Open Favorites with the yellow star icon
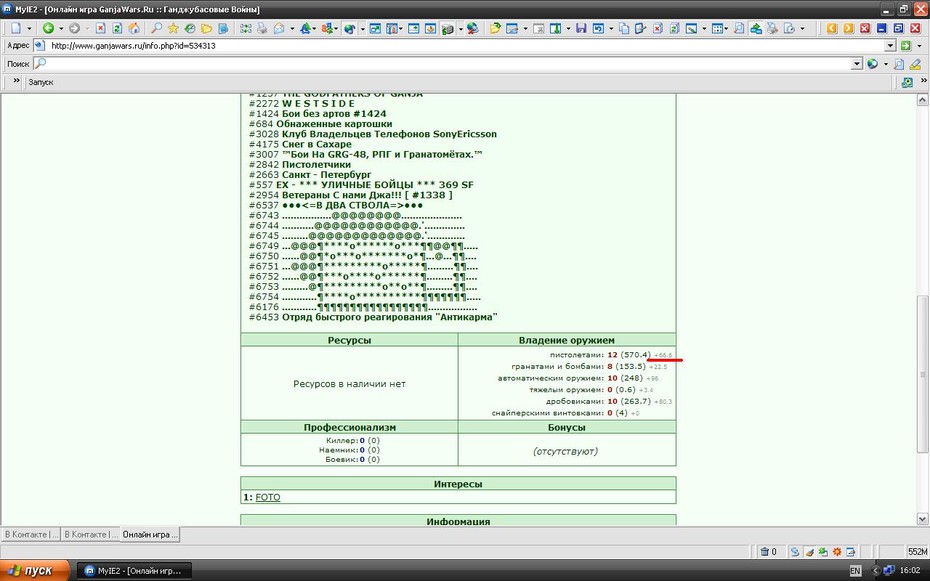930x581 pixels. pyautogui.click(x=173, y=28)
